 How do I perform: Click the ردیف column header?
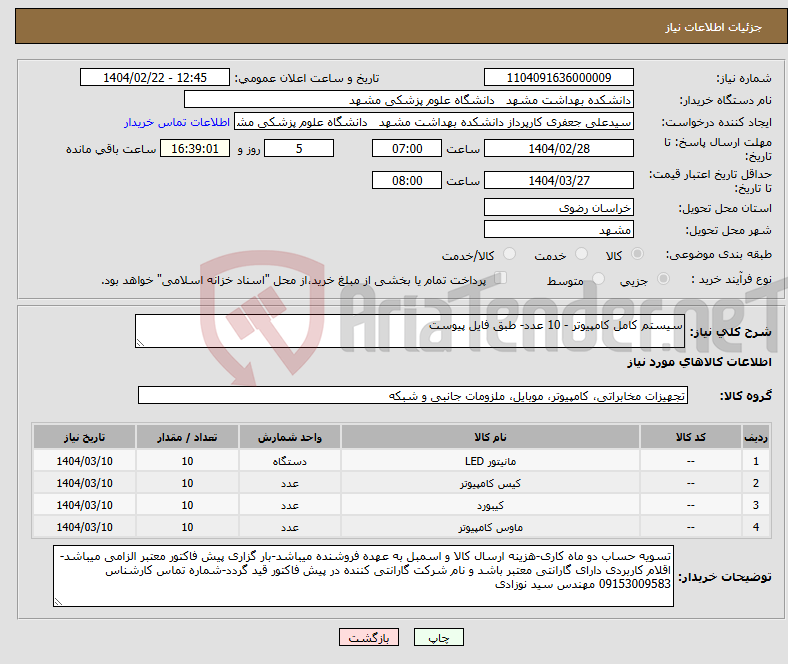755,437
